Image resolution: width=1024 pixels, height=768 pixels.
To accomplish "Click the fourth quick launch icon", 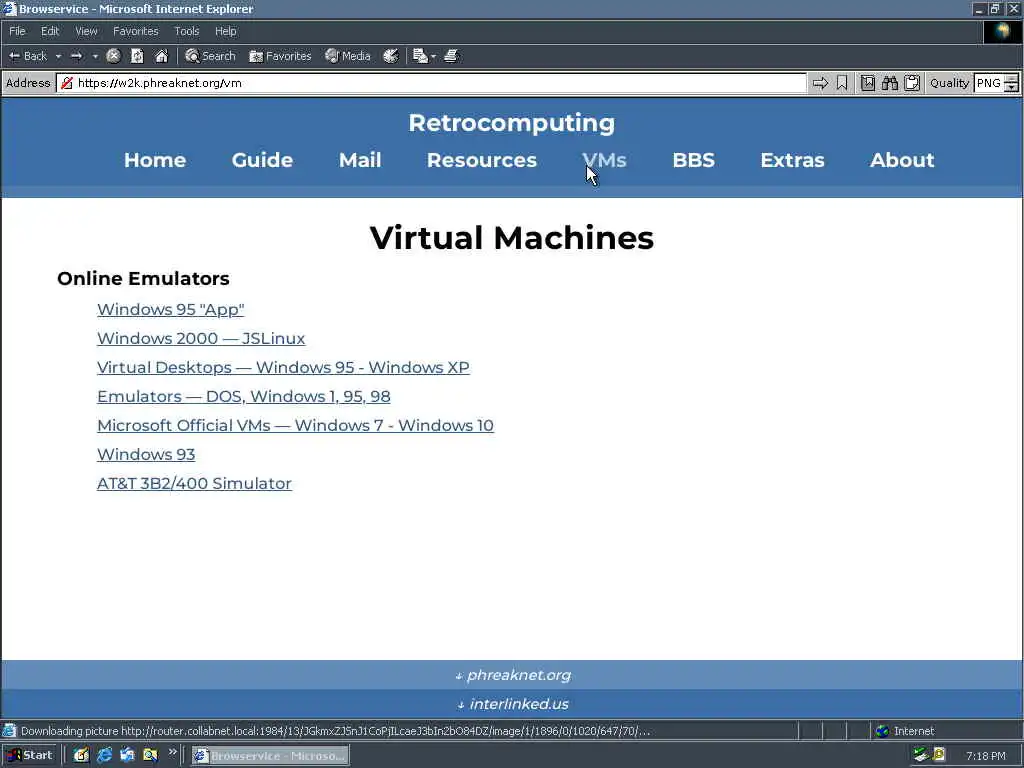I will tap(150, 756).
